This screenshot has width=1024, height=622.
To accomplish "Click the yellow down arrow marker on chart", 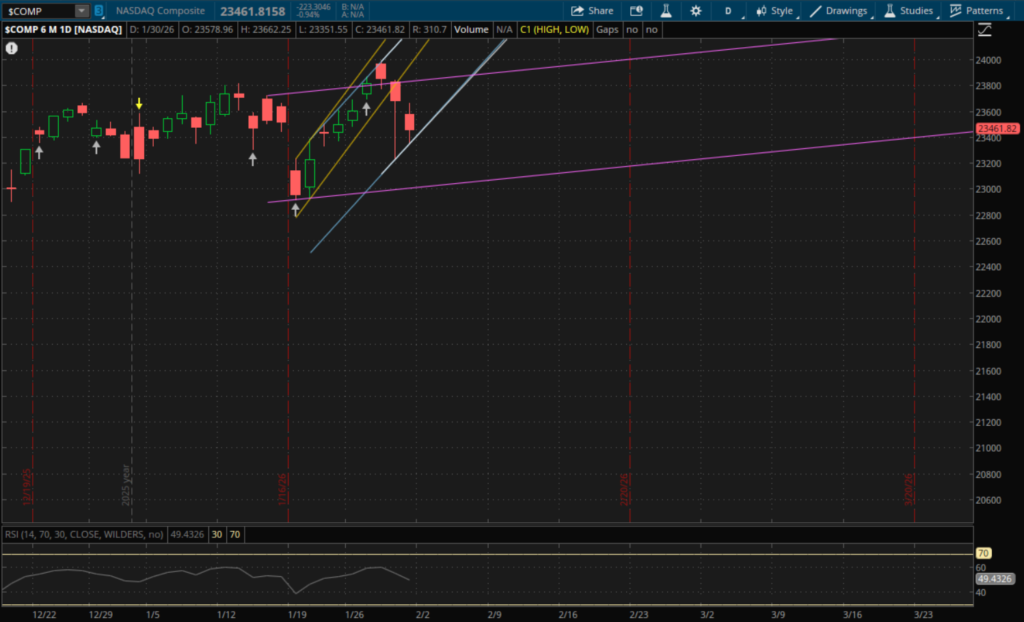I will click(x=139, y=103).
